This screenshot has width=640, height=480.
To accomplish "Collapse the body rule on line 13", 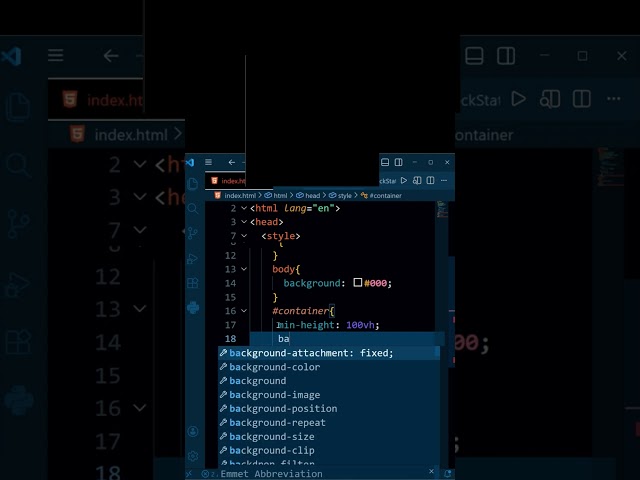I will 244,269.
